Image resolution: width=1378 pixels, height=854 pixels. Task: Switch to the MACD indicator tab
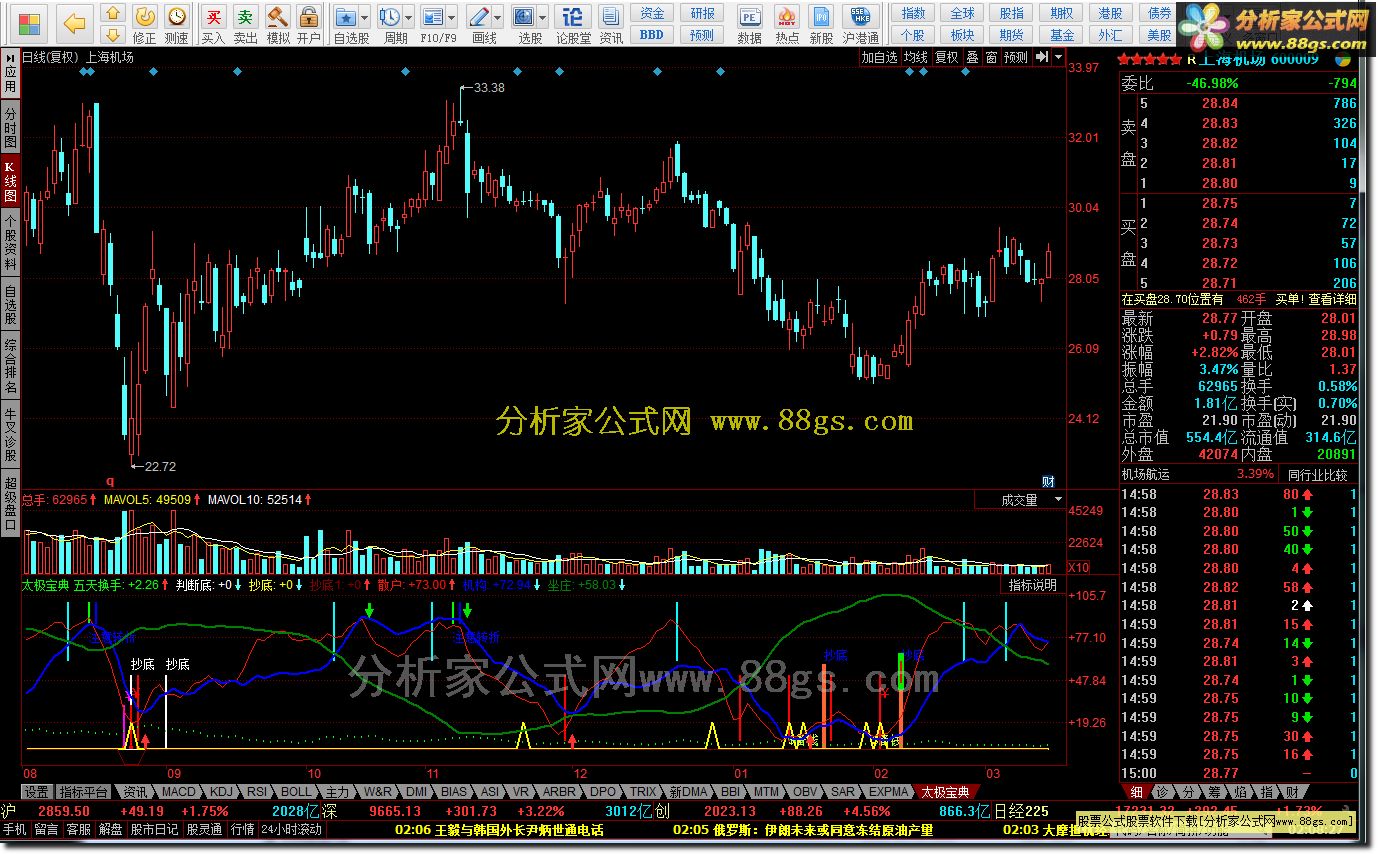tap(179, 791)
